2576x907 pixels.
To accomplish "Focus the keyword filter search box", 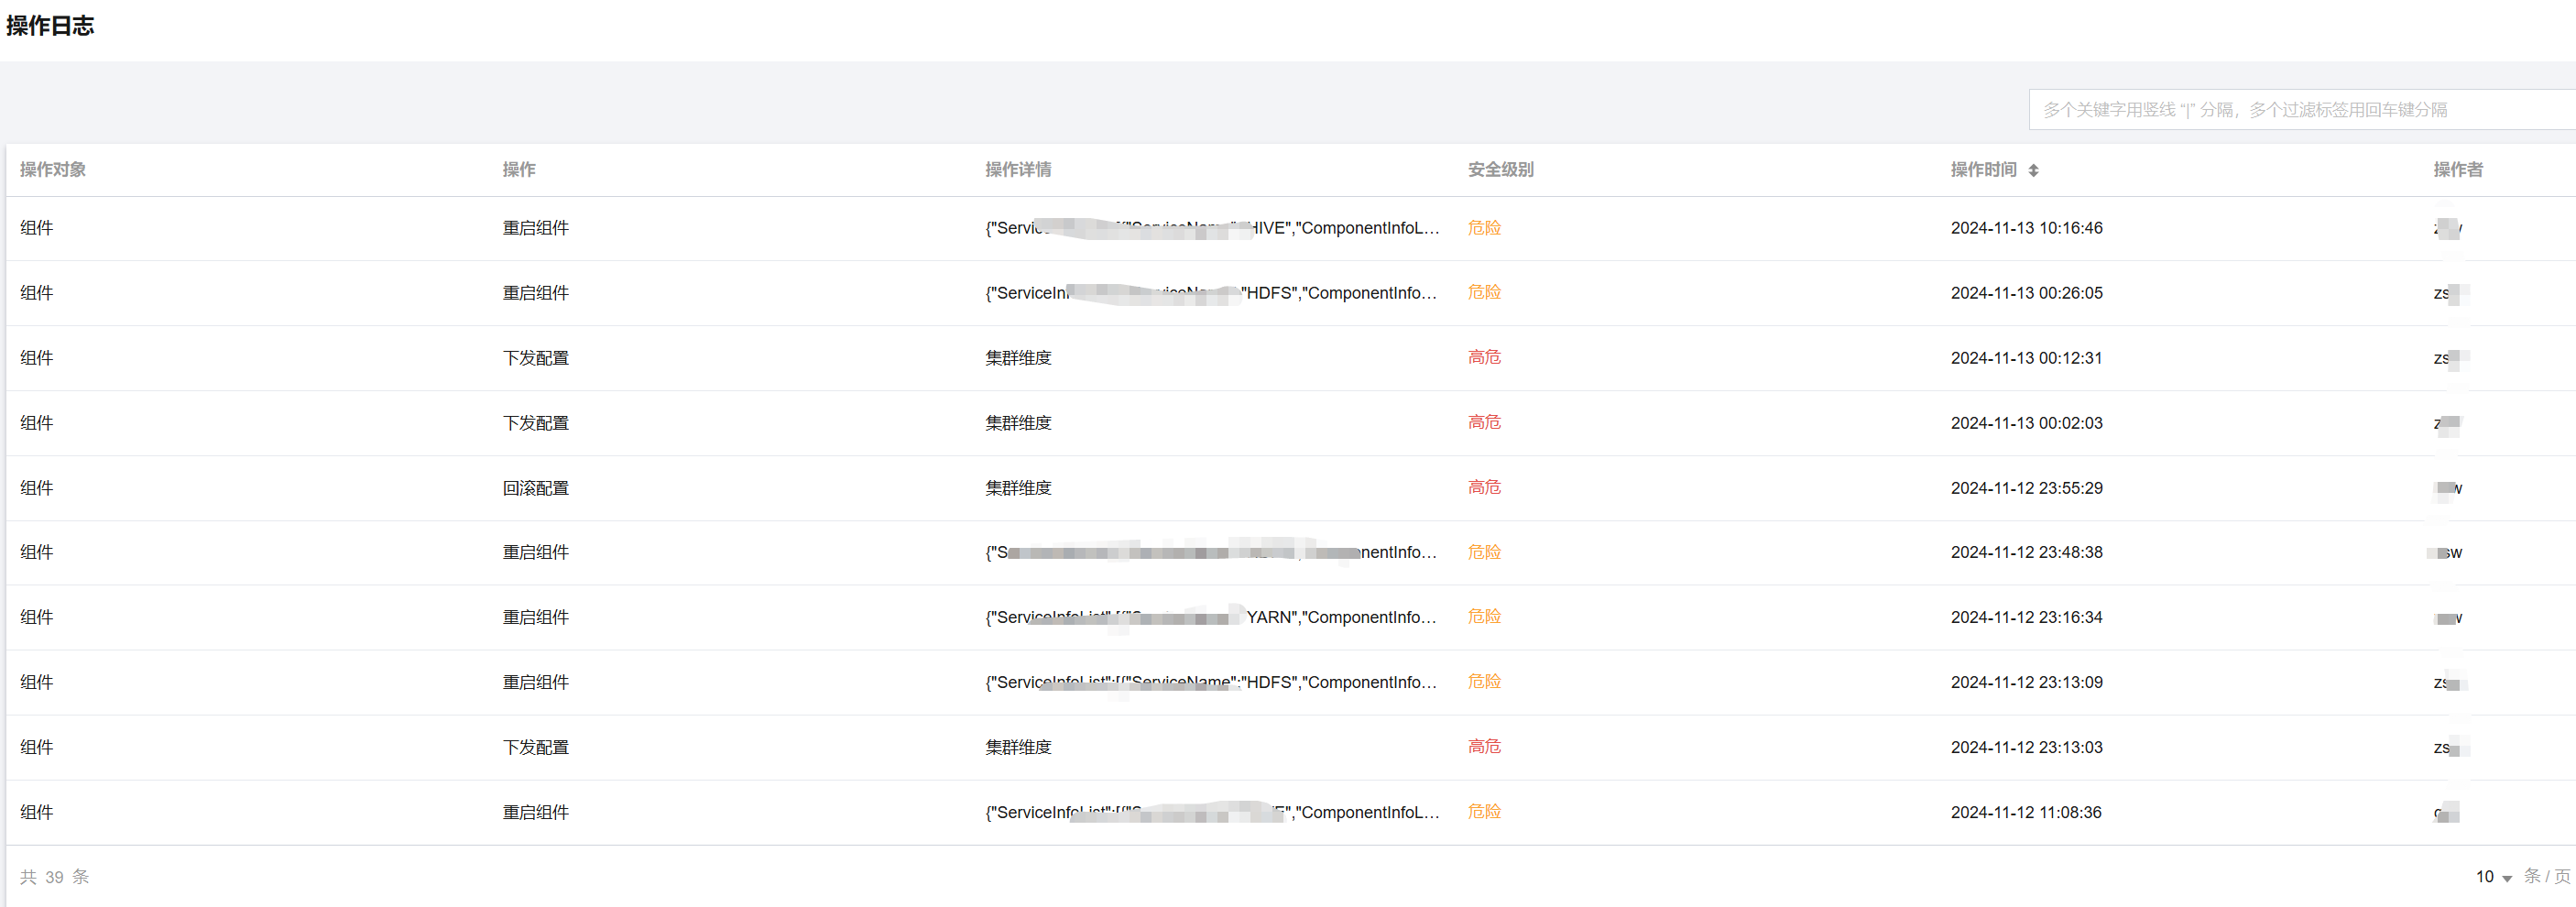I will pos(2300,110).
